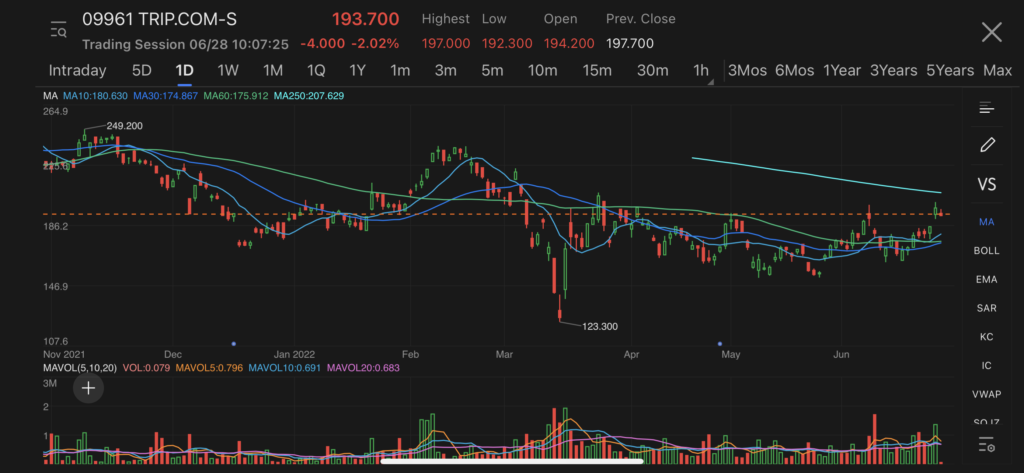Toggle the EMA indicator
The width and height of the screenshot is (1024, 473).
[x=986, y=279]
